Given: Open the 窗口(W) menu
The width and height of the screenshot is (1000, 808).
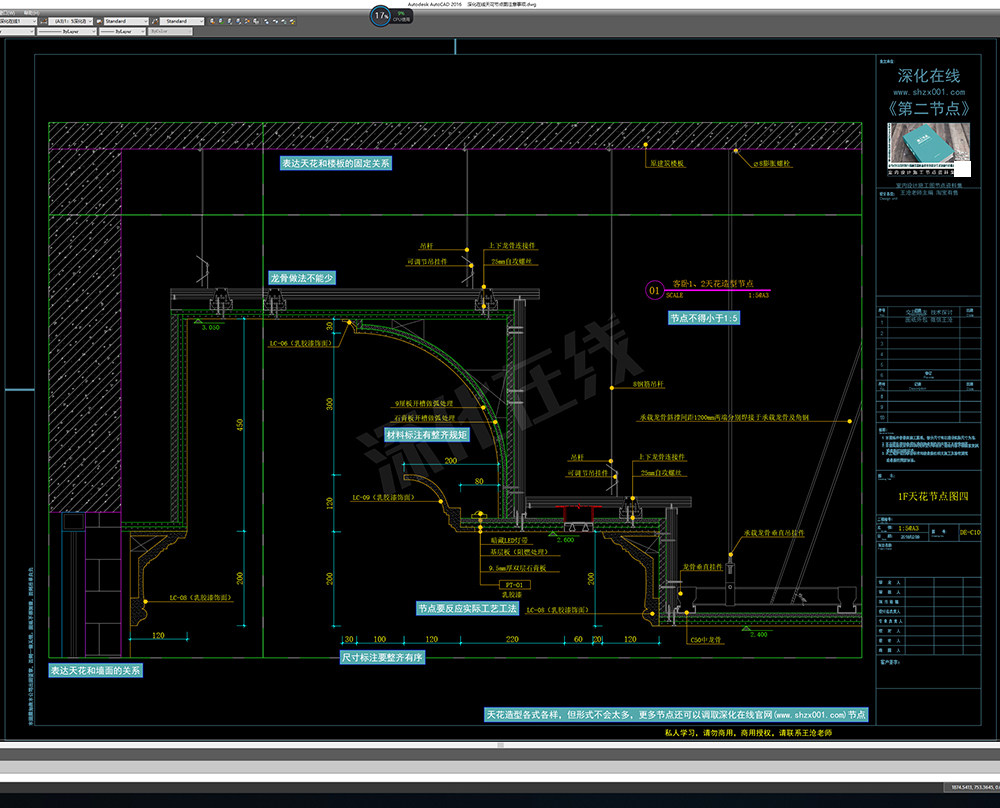Looking at the screenshot, I should tap(7, 13).
